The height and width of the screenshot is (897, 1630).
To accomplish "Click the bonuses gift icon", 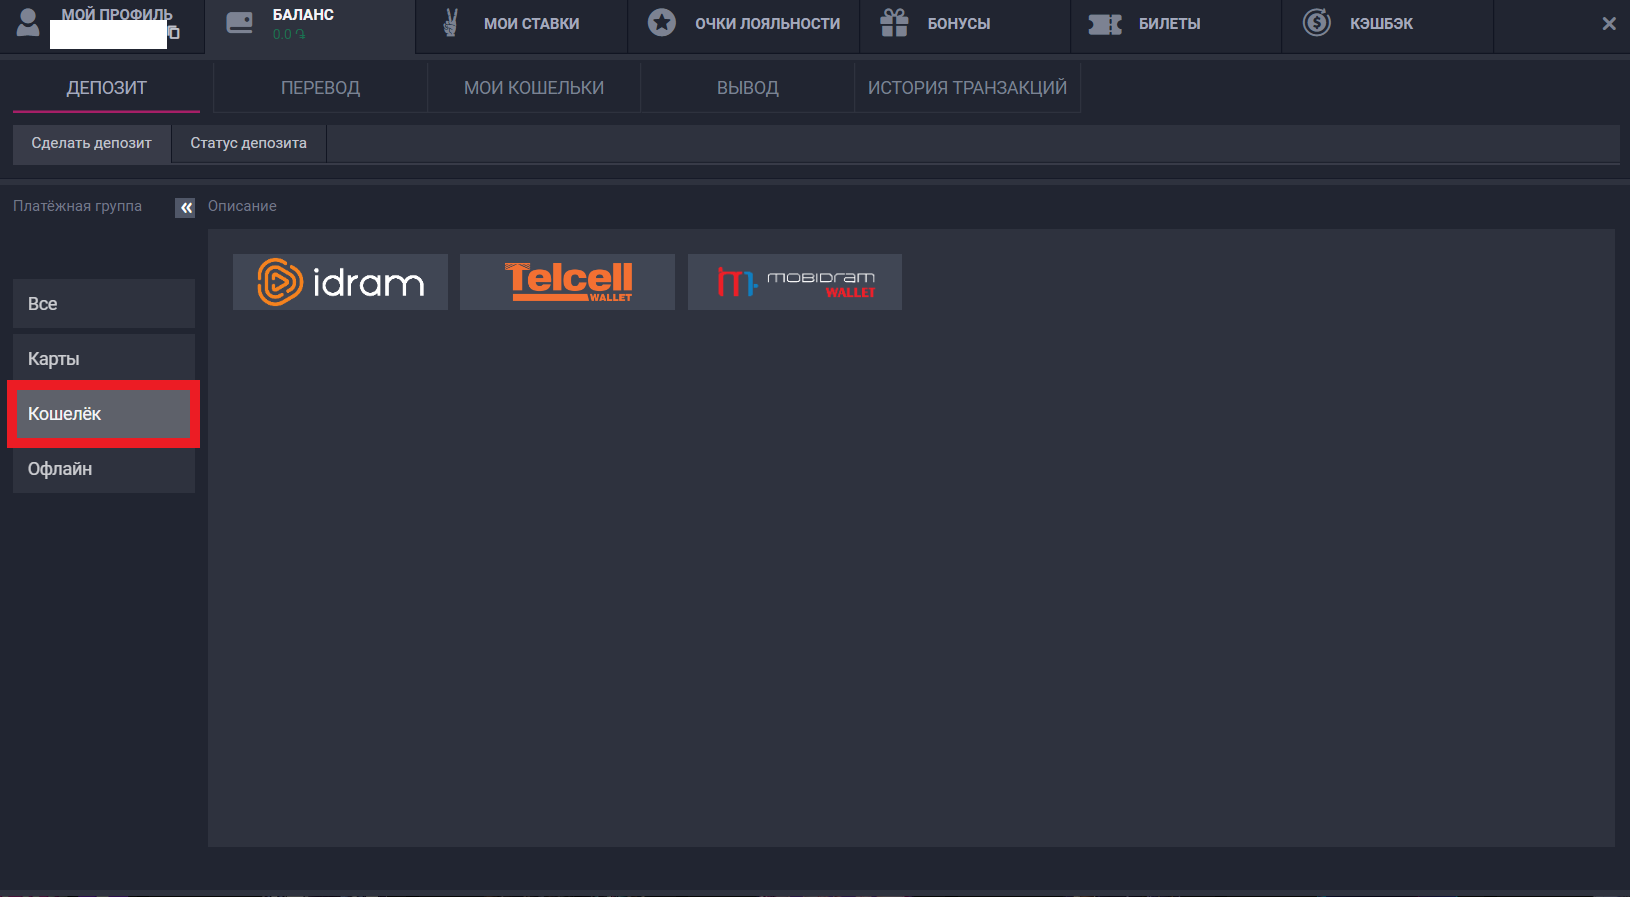I will (x=894, y=22).
